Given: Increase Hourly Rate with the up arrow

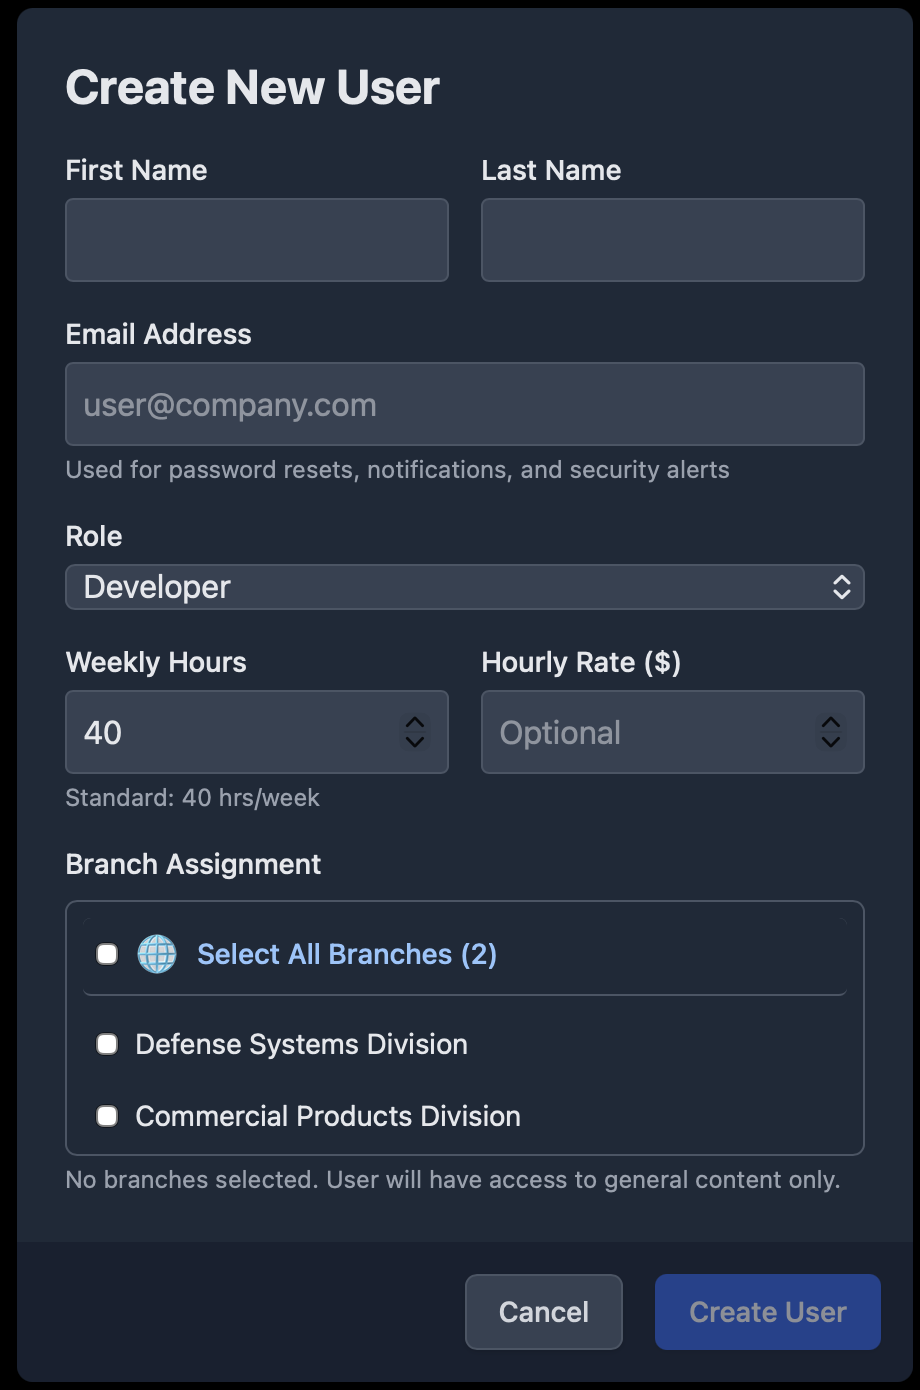Looking at the screenshot, I should (x=830, y=723).
